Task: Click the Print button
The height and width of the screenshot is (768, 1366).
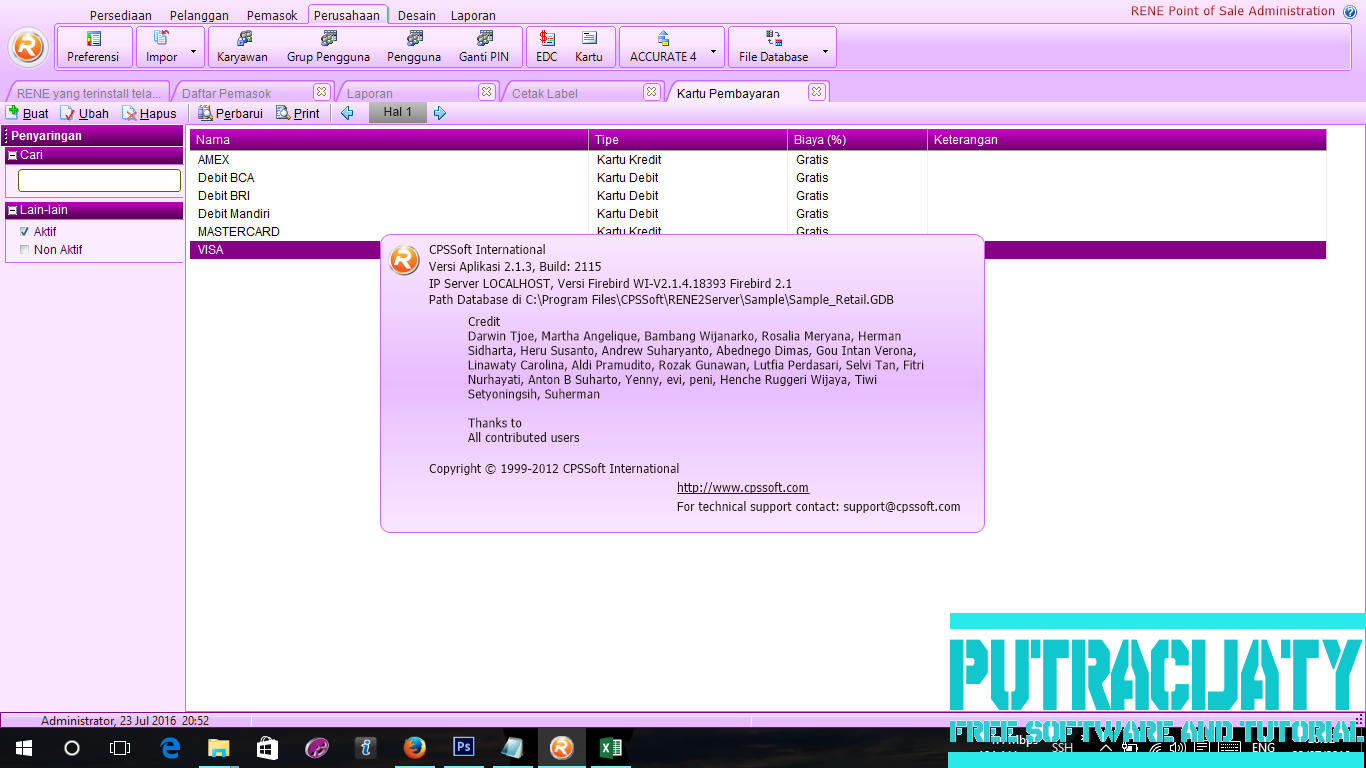Action: point(298,113)
